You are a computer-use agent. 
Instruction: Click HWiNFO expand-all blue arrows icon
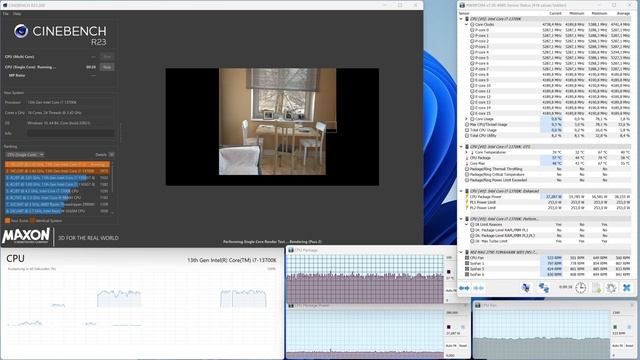(x=464, y=288)
